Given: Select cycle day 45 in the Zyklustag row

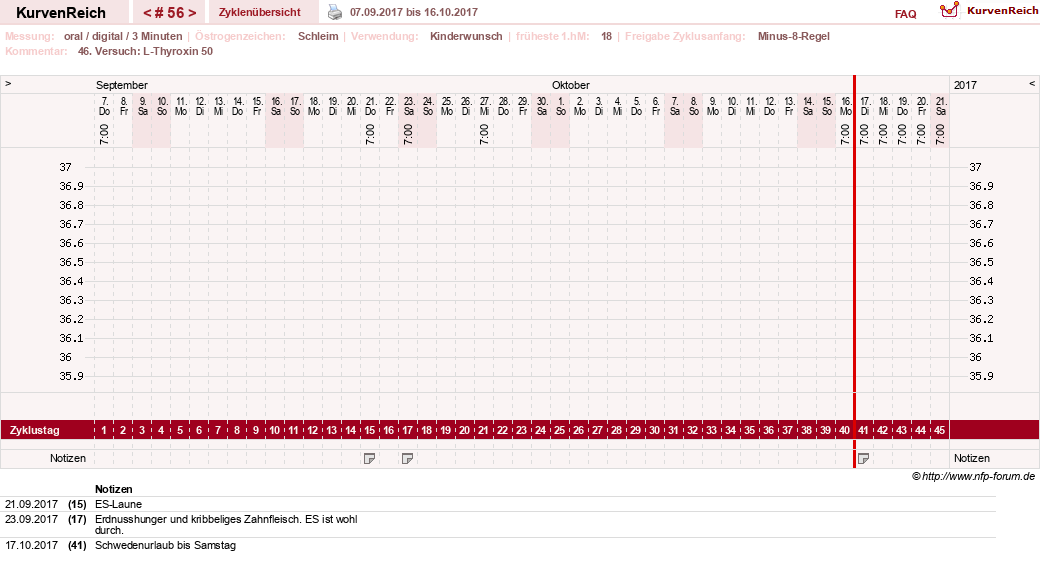Looking at the screenshot, I should 939,430.
